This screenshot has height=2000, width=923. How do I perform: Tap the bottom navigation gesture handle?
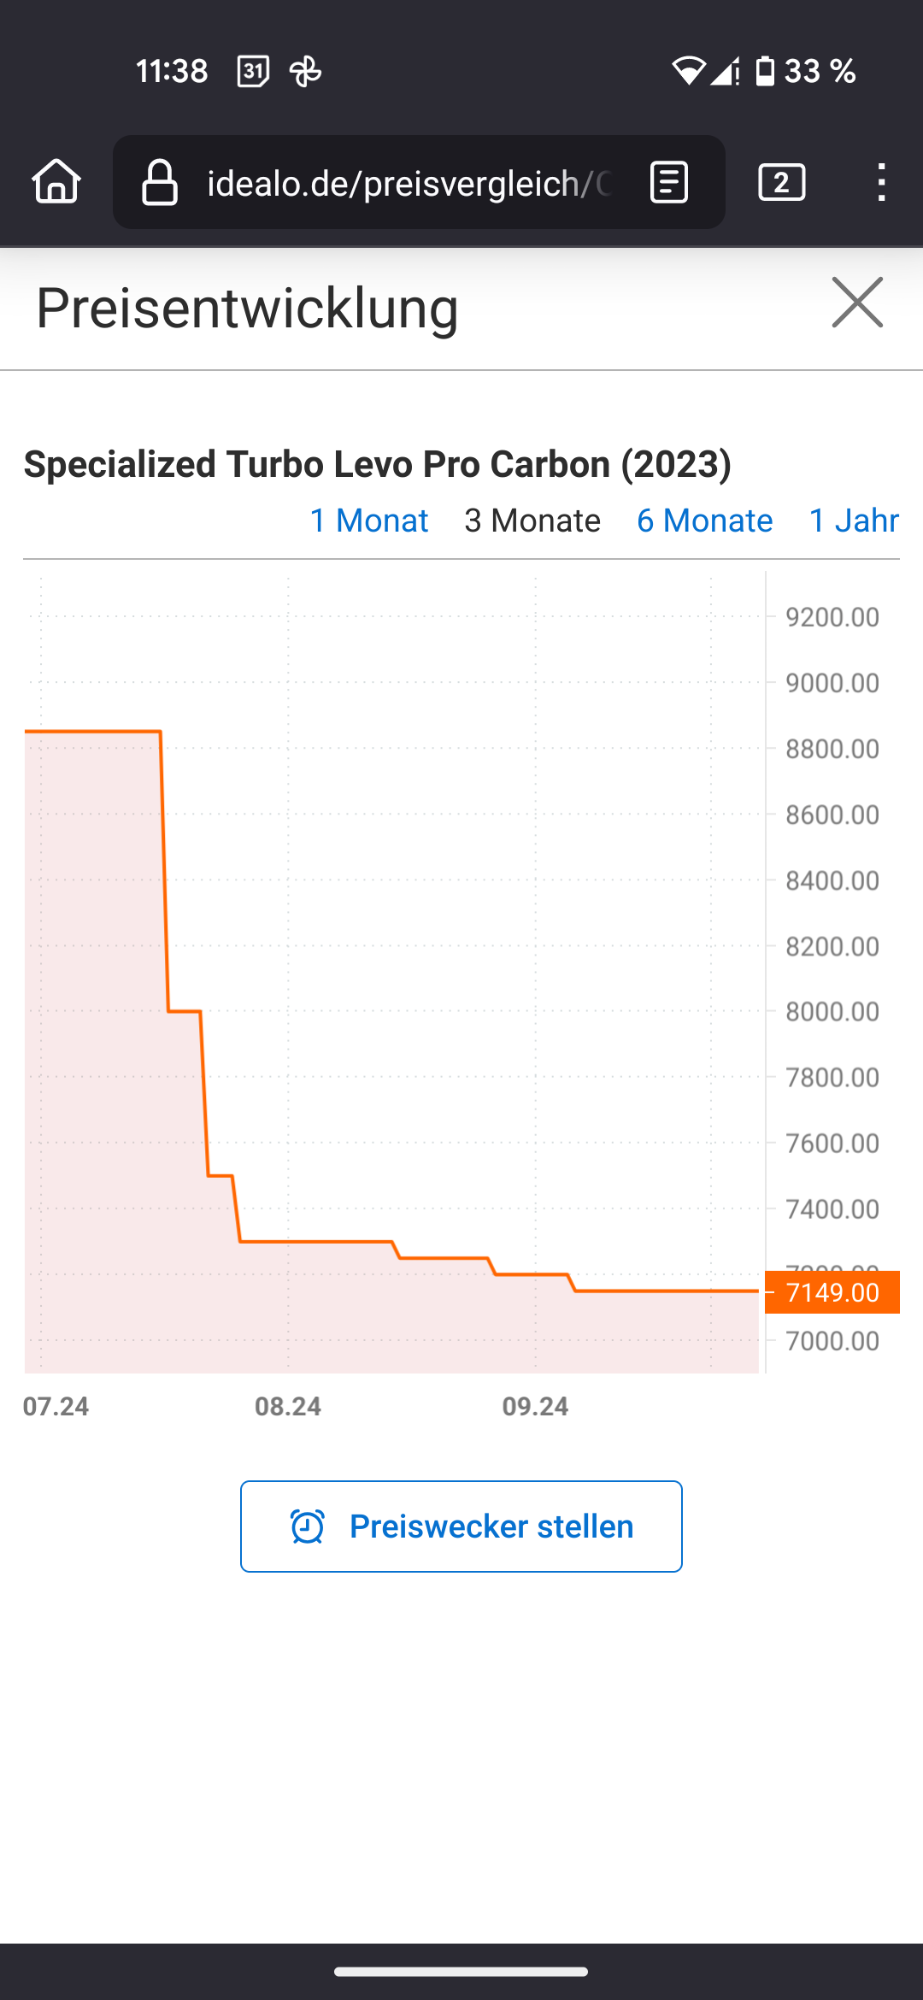461,1972
